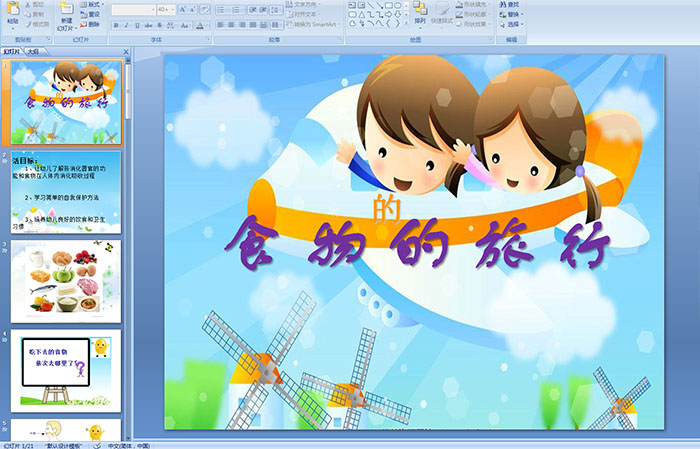Click the Copy (复制) button
The height and width of the screenshot is (449, 700).
pyautogui.click(x=34, y=14)
